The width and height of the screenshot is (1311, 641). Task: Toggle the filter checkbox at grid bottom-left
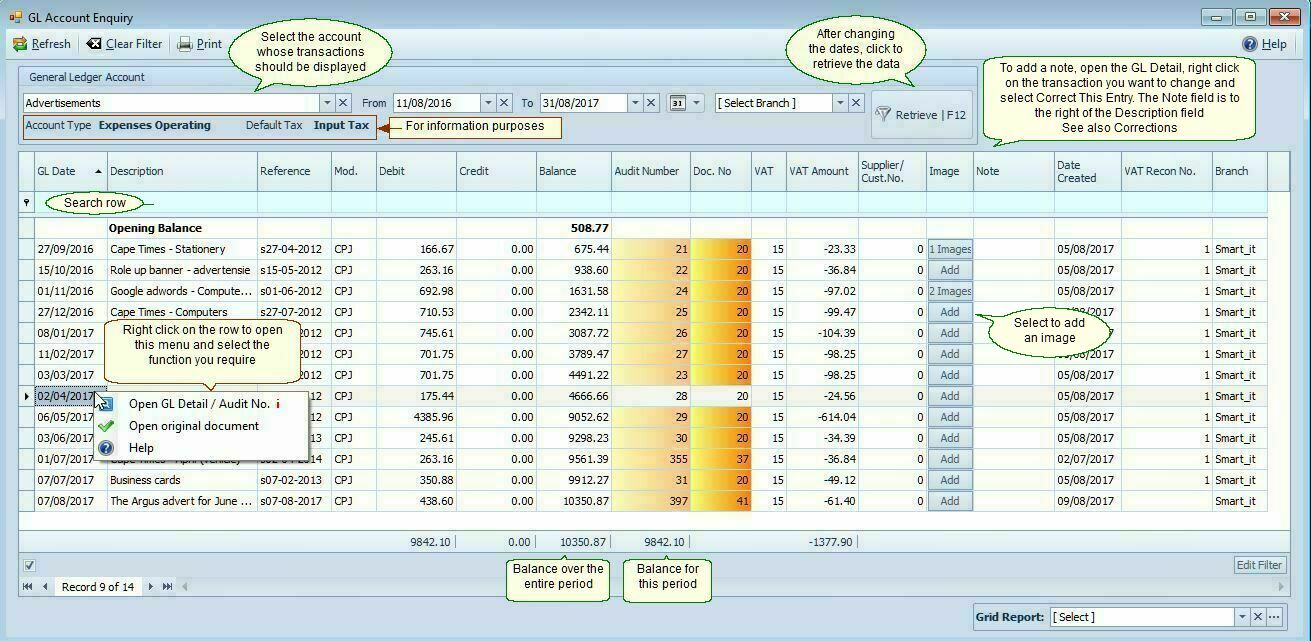pyautogui.click(x=29, y=566)
